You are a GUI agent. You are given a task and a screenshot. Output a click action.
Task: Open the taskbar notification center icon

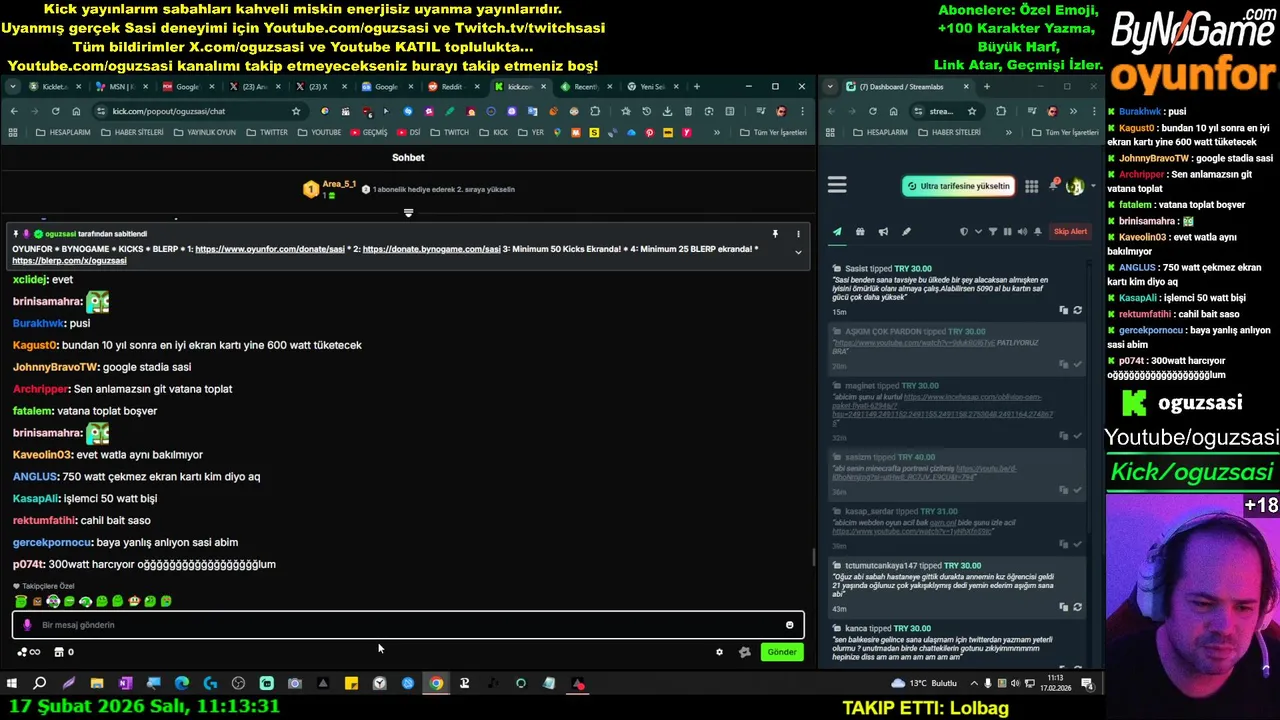coord(1087,684)
